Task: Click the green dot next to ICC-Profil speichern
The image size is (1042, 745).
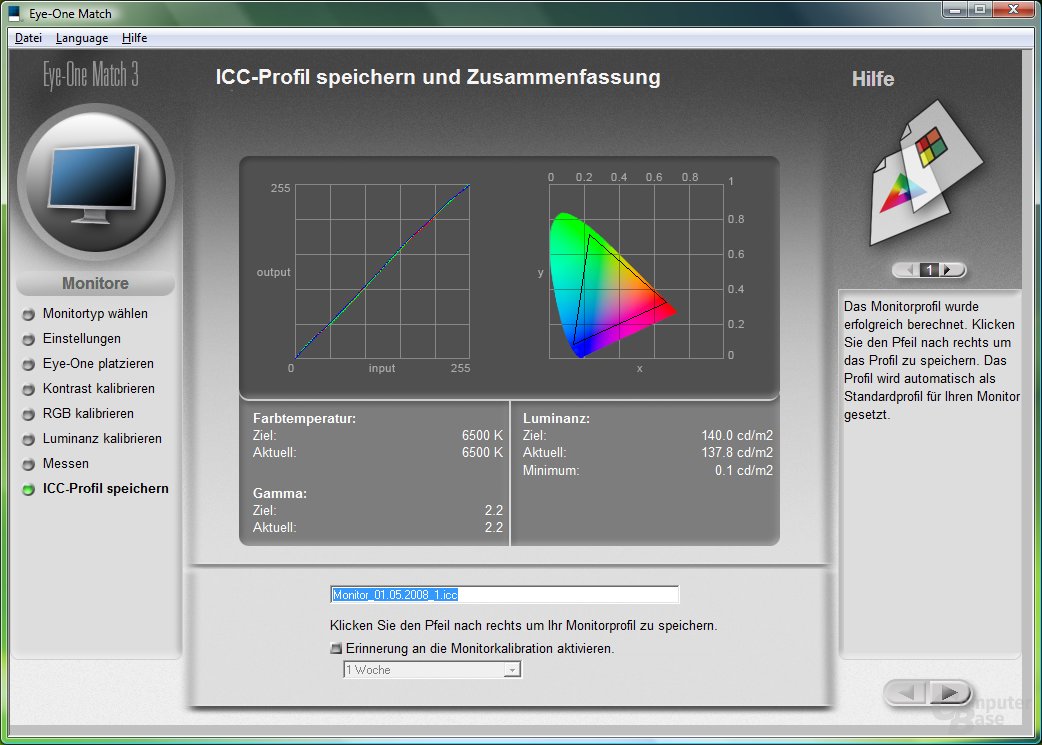Action: [29, 490]
